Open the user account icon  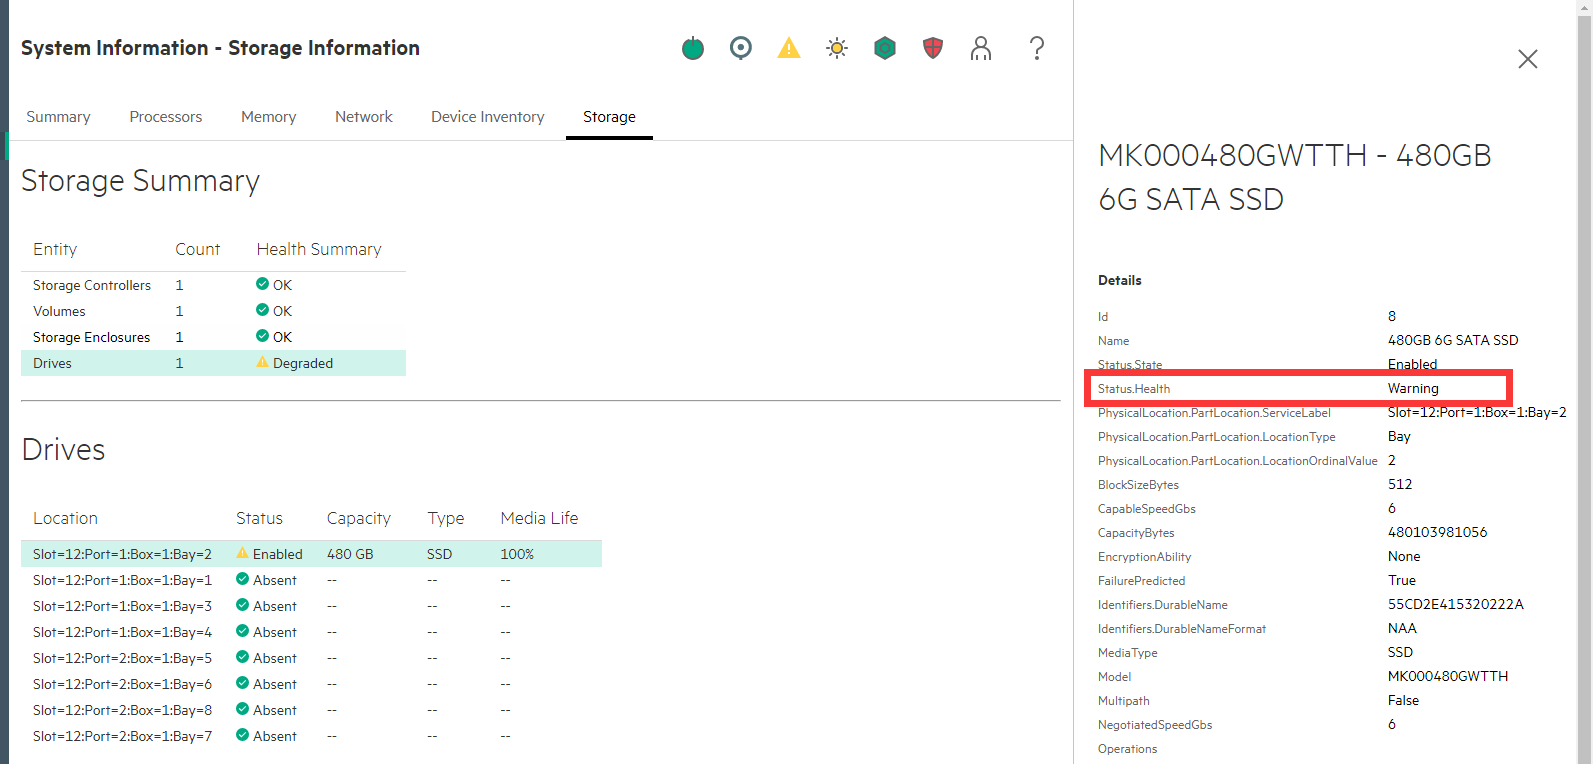coord(981,48)
